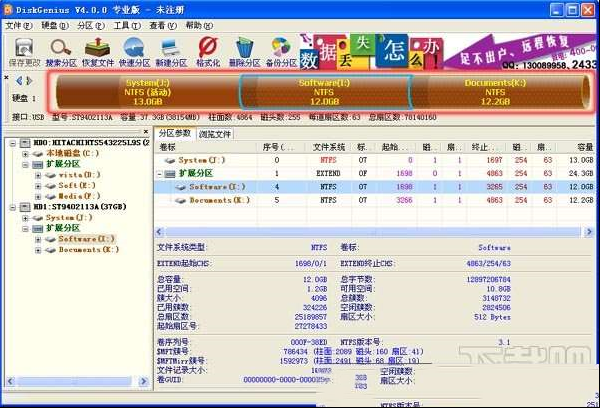The width and height of the screenshot is (600, 408).
Task: Click the 保存更改 save changes icon
Action: click(24, 53)
